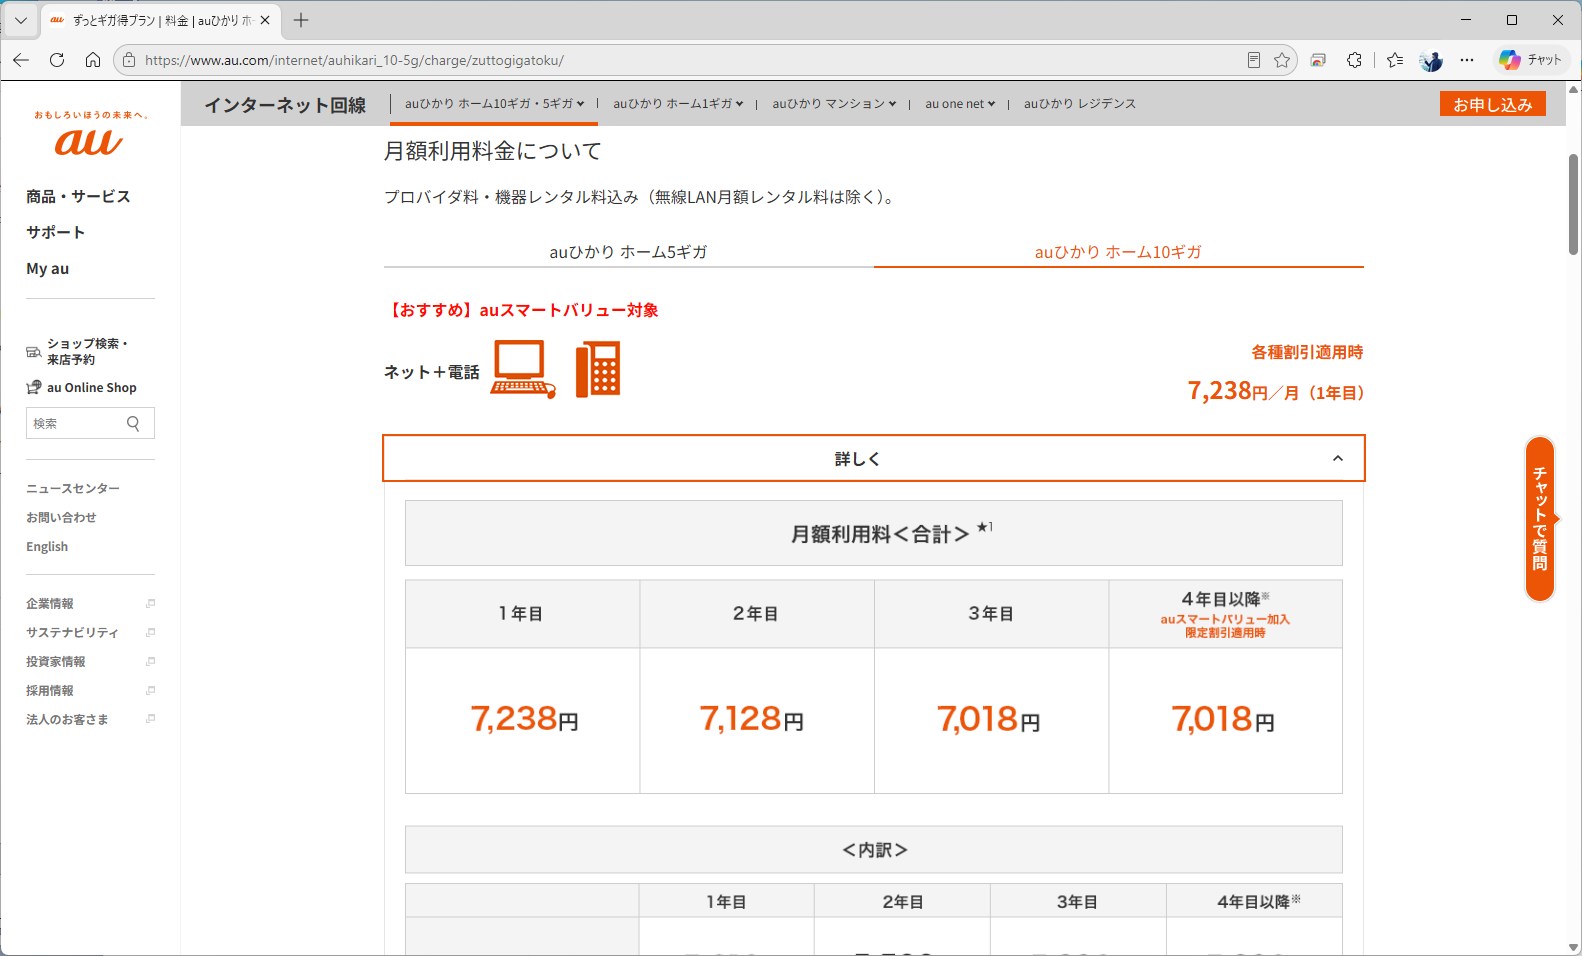Expand auひかり マンション dropdown
This screenshot has width=1582, height=956.
[x=834, y=103]
